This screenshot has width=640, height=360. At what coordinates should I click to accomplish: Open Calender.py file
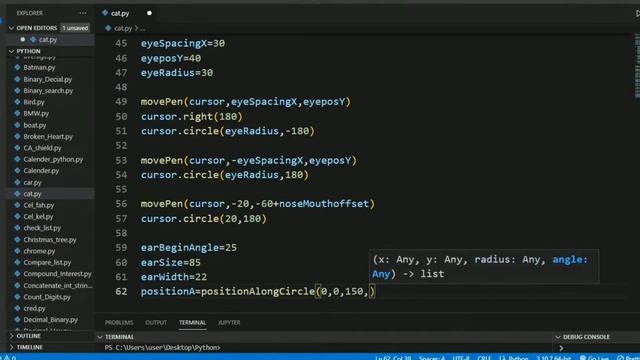click(41, 171)
